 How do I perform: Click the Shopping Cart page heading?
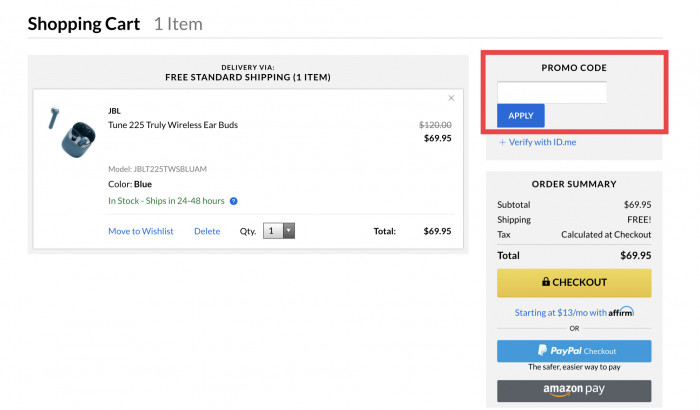[x=84, y=23]
